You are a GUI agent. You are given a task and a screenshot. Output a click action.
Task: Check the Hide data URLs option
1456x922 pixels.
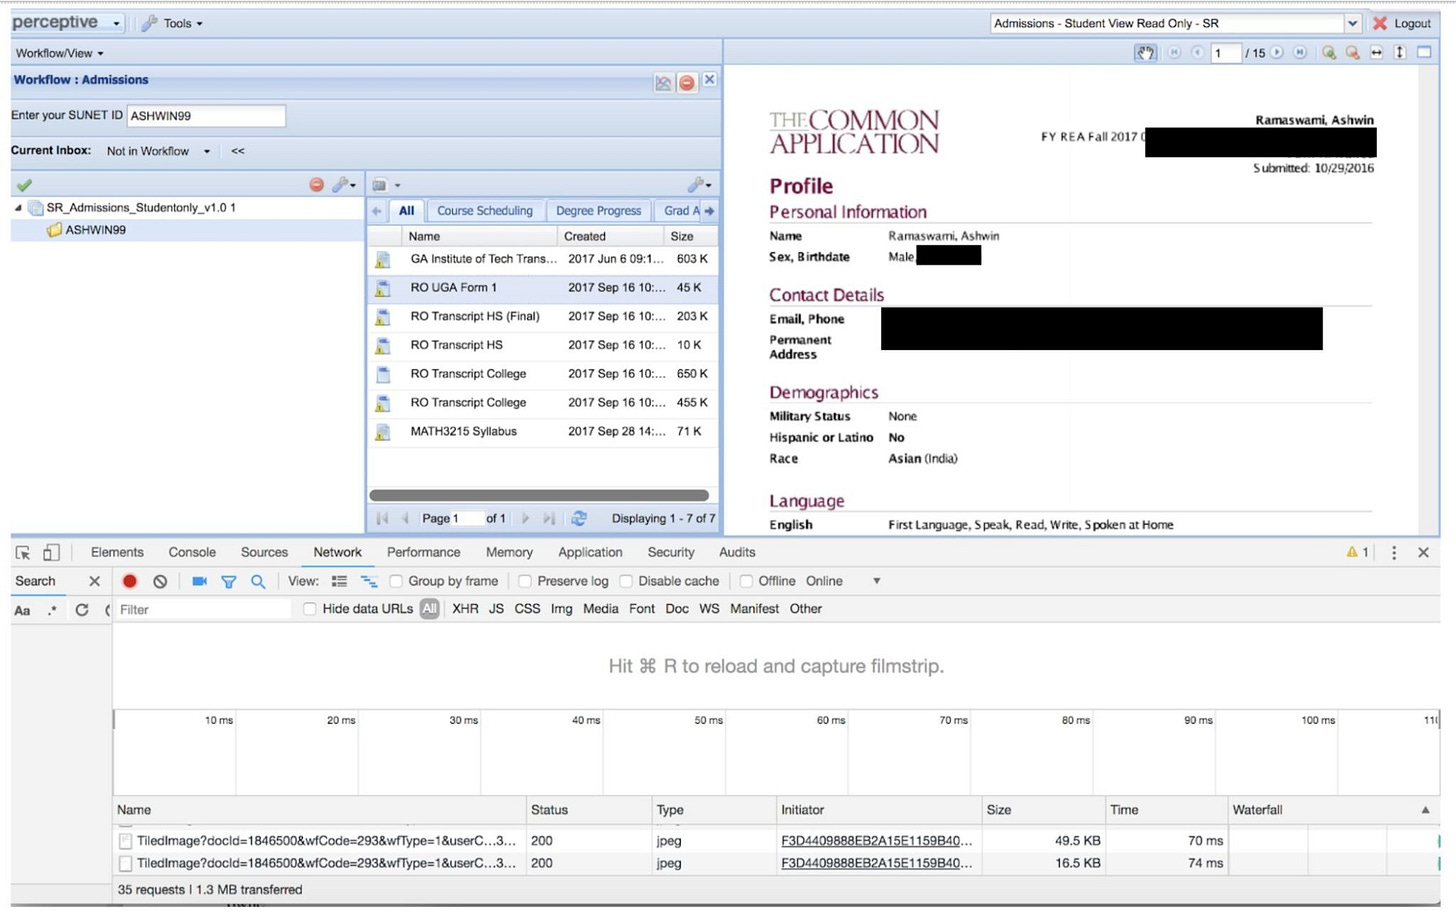pyautogui.click(x=310, y=609)
